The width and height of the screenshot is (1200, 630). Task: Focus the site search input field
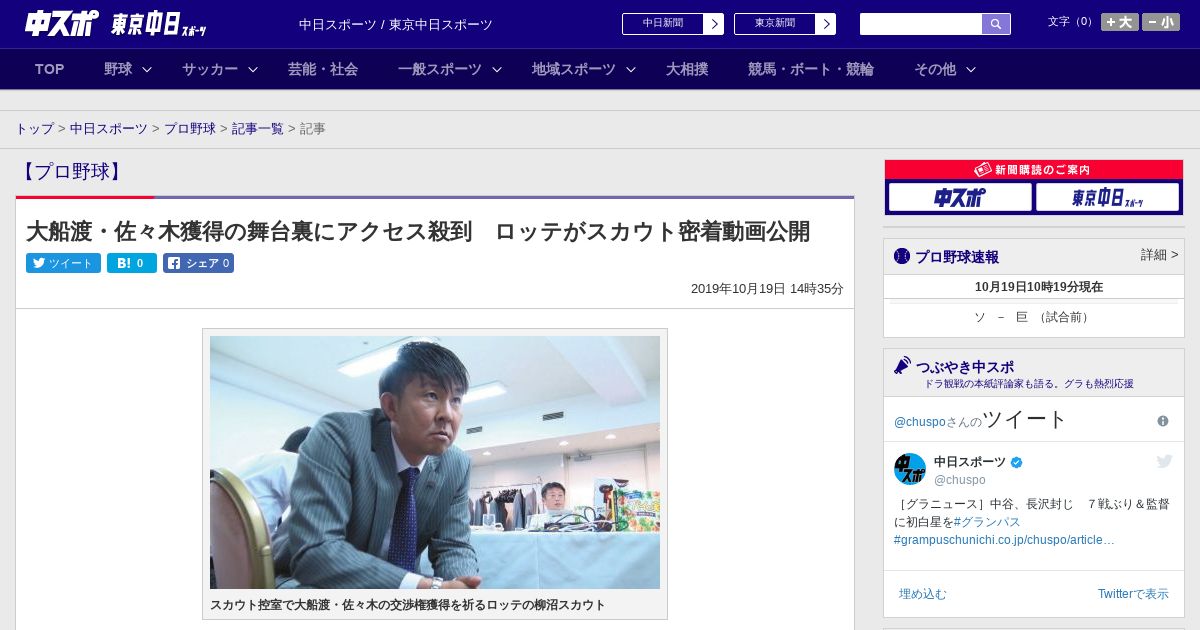(921, 24)
